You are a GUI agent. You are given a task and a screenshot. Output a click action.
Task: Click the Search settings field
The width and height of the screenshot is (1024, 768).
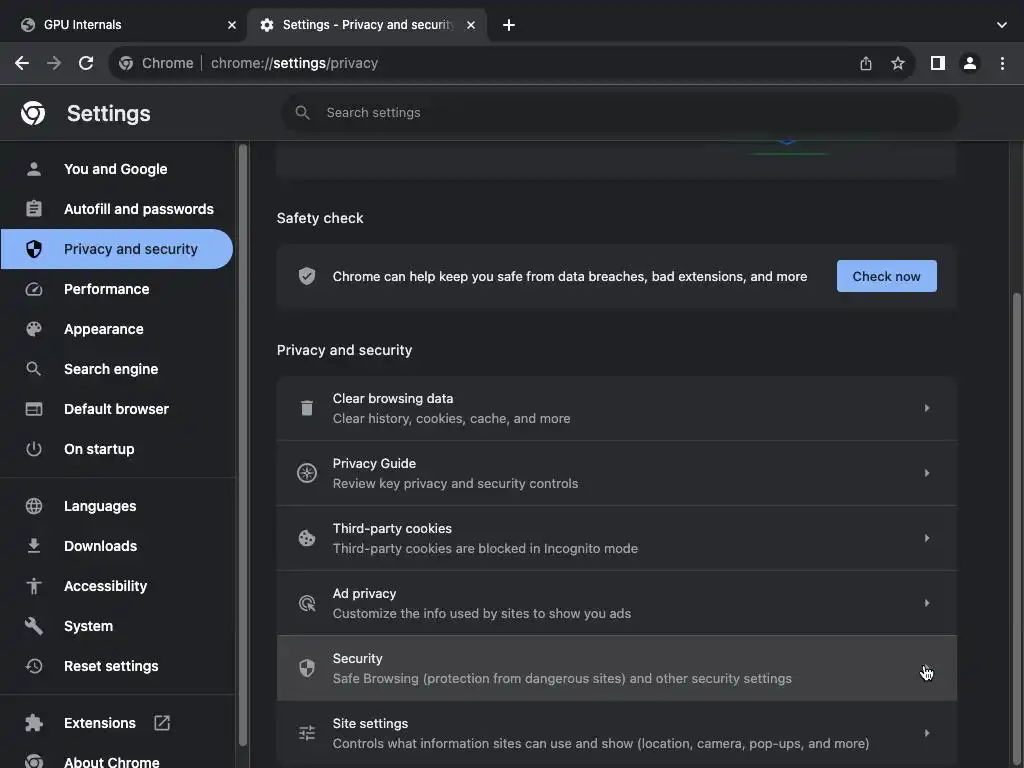(620, 113)
